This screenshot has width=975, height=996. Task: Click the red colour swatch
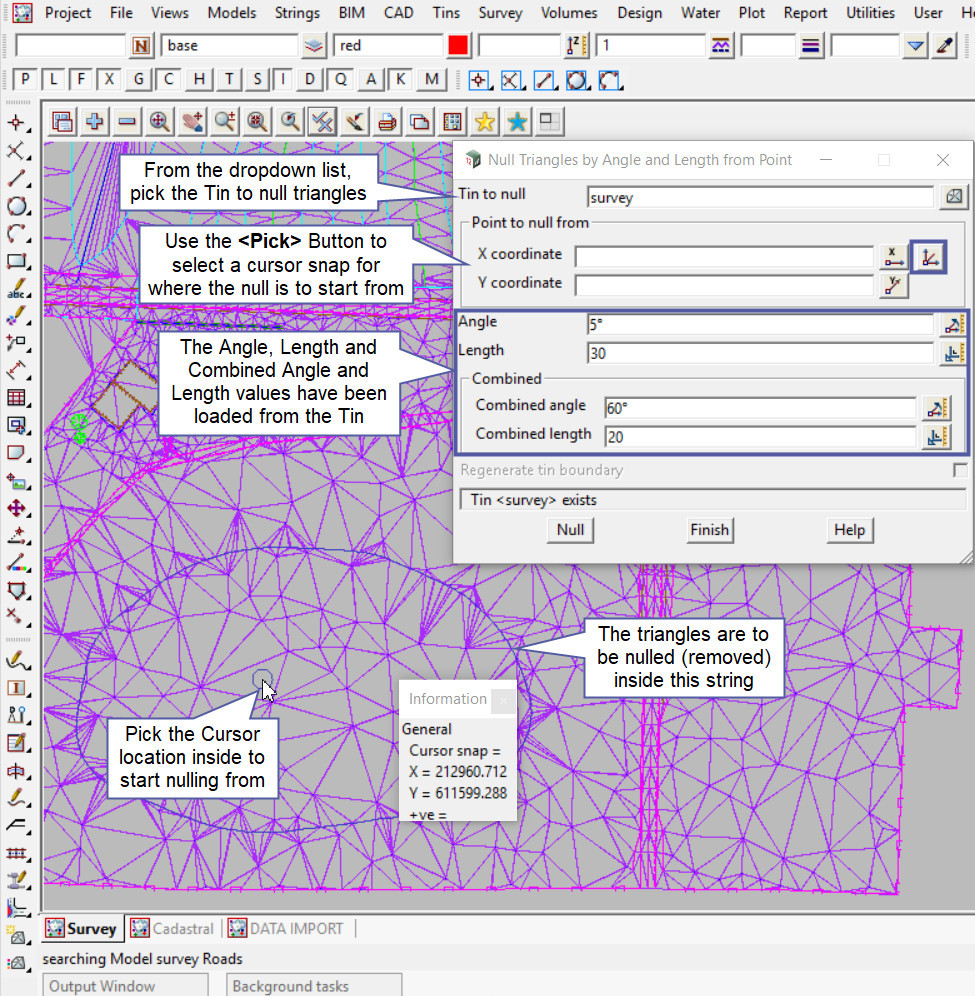pos(458,46)
